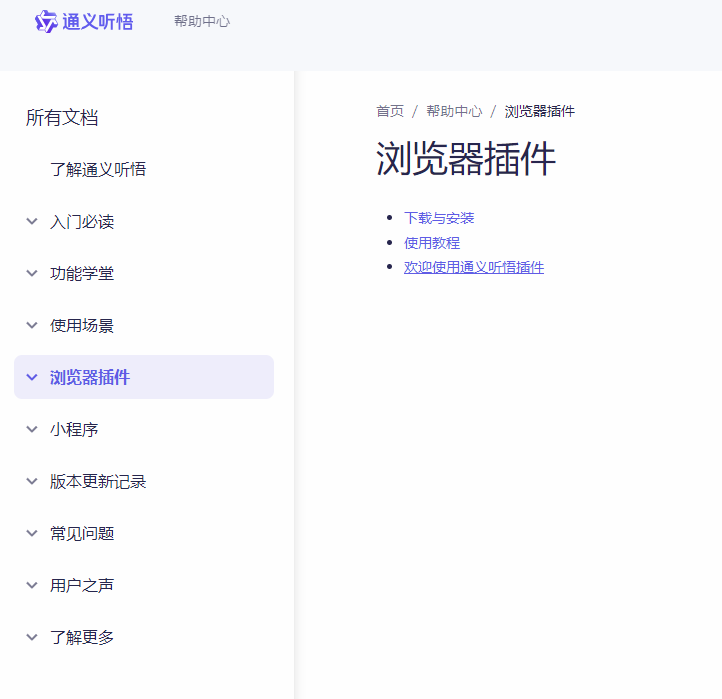Select highlighted 浏览器插件 sidebar item

pos(144,377)
